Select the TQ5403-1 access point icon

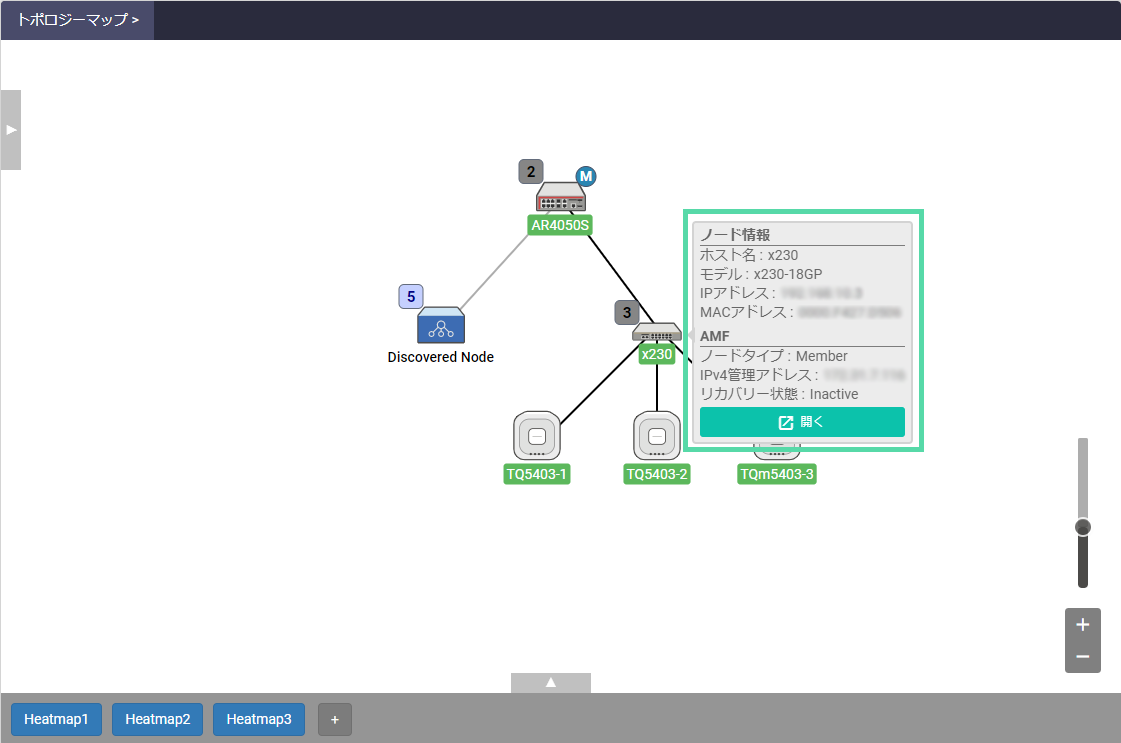(537, 436)
